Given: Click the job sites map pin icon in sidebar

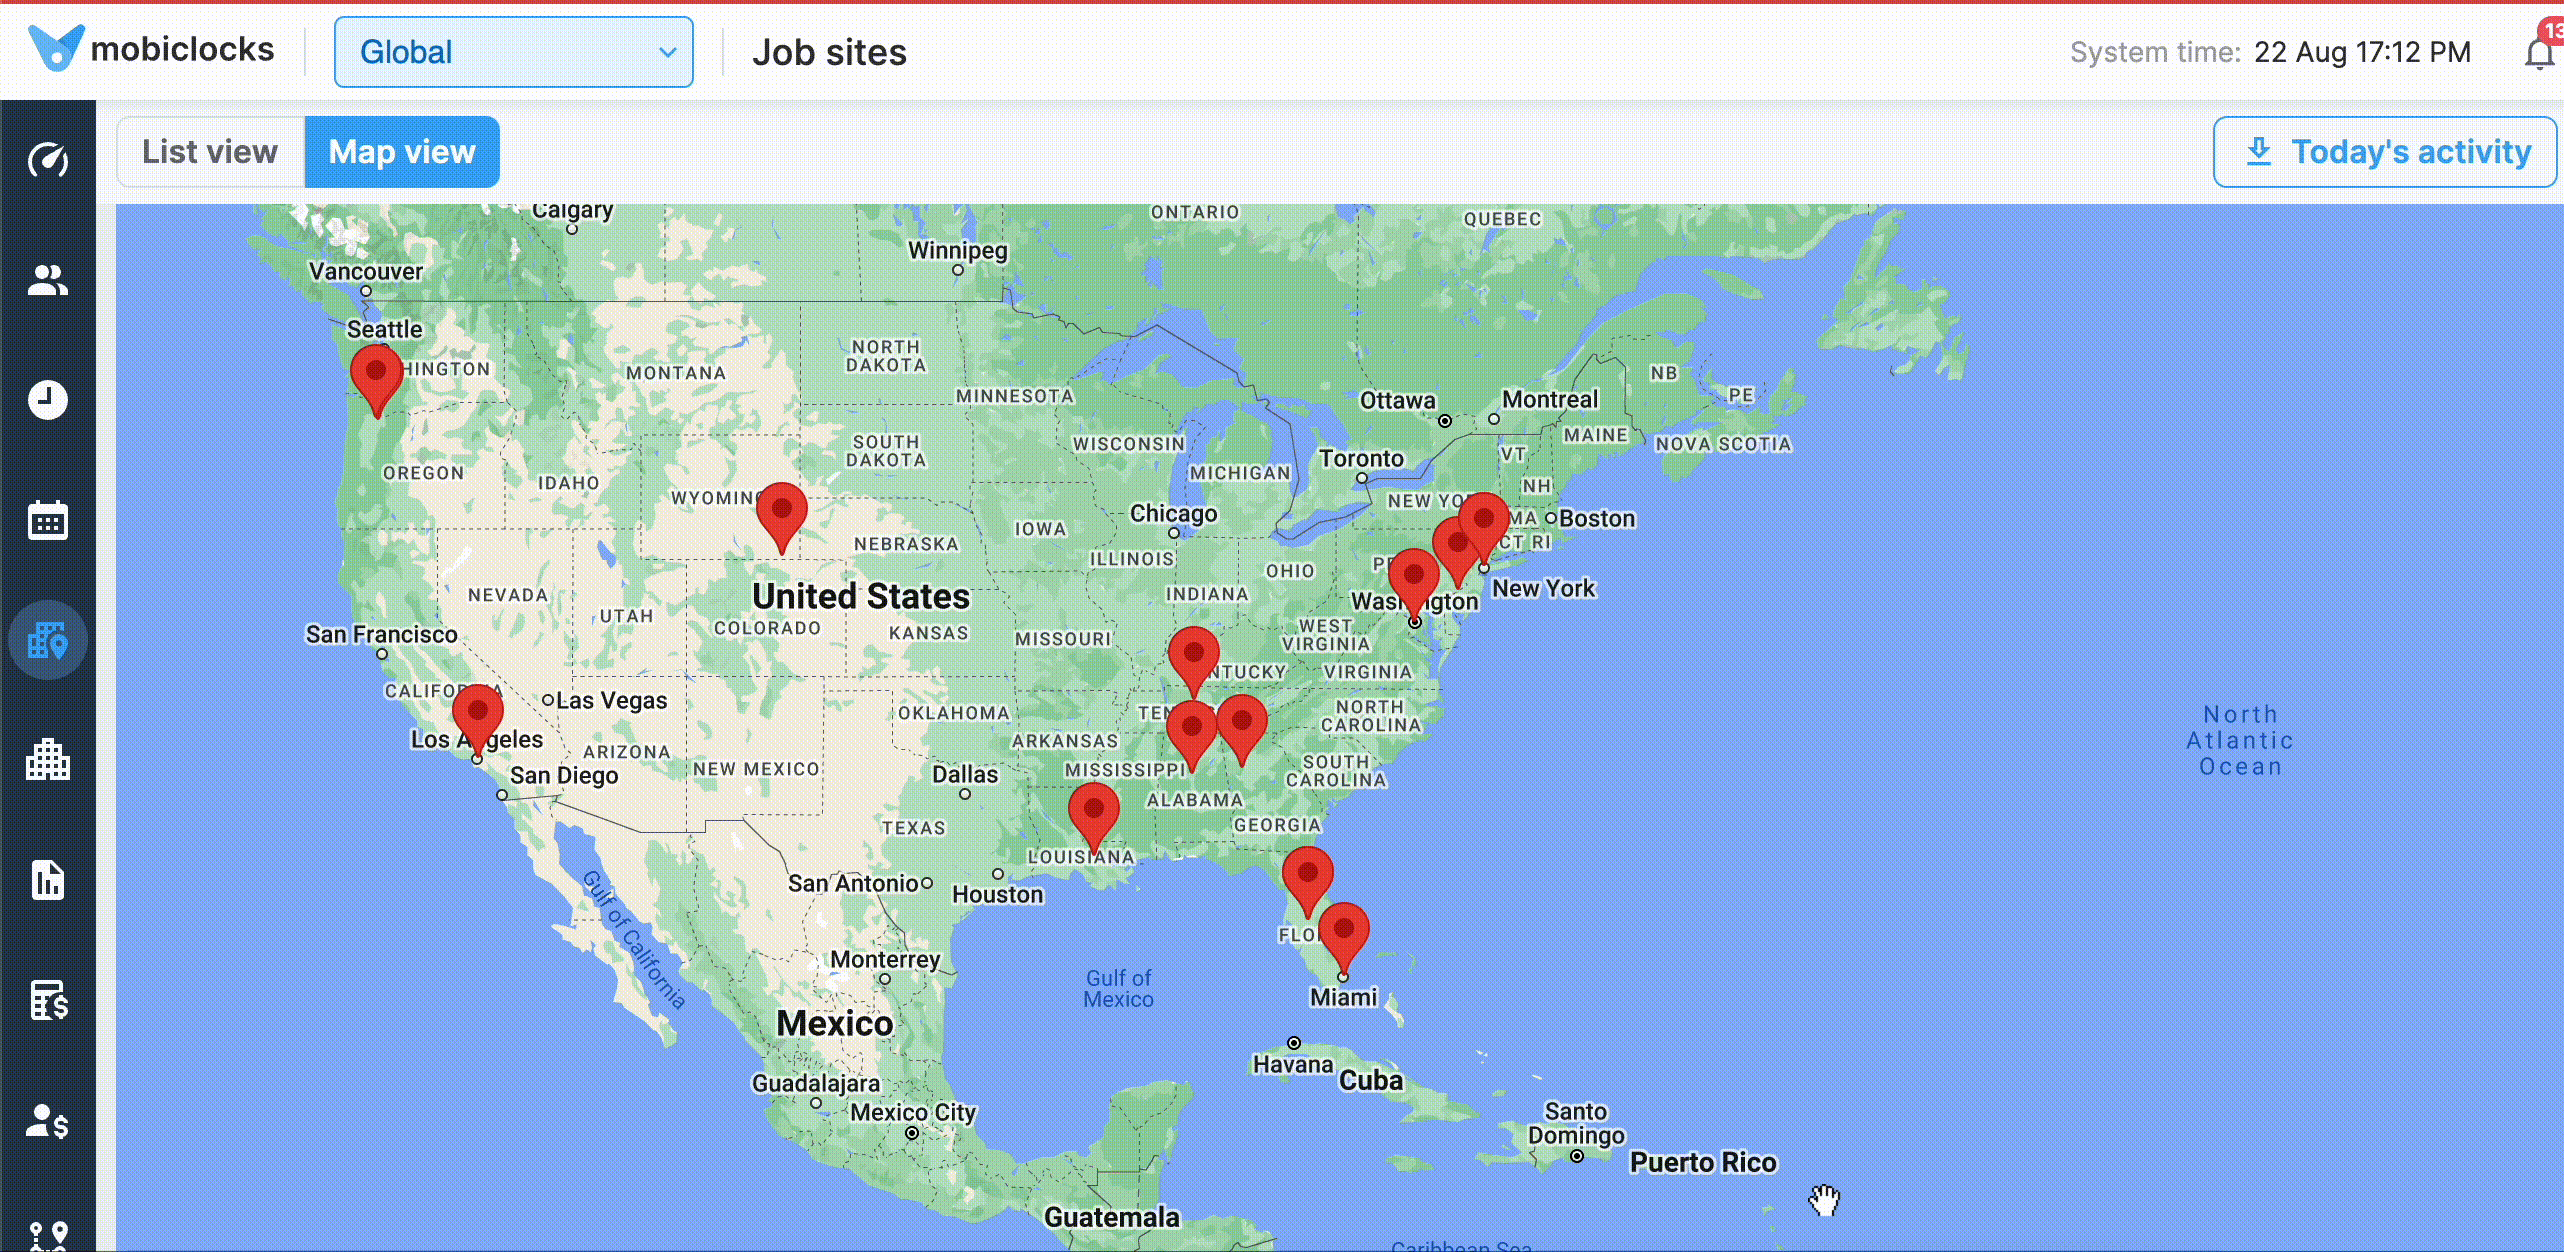Looking at the screenshot, I should pyautogui.click(x=47, y=639).
